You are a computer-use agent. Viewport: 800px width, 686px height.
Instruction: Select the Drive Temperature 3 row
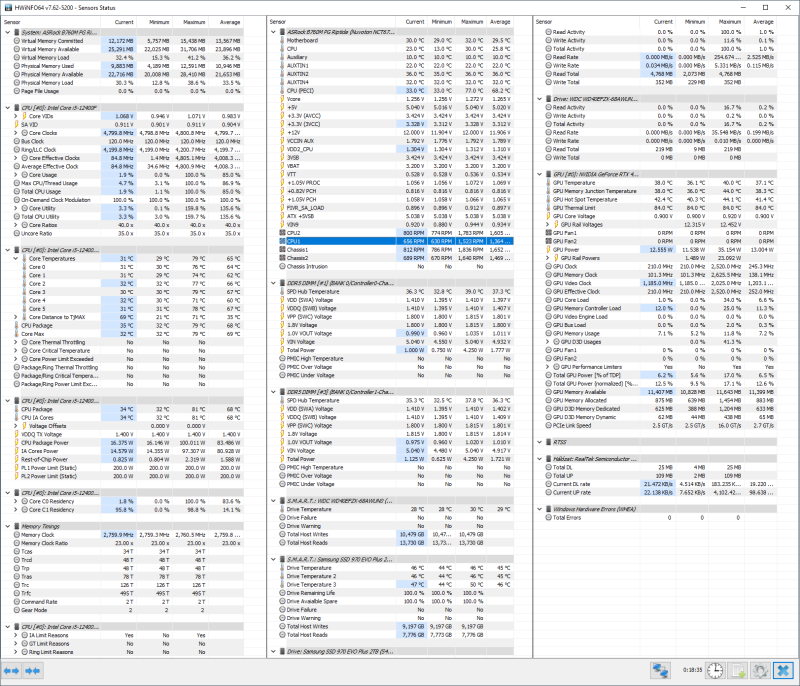(x=395, y=585)
